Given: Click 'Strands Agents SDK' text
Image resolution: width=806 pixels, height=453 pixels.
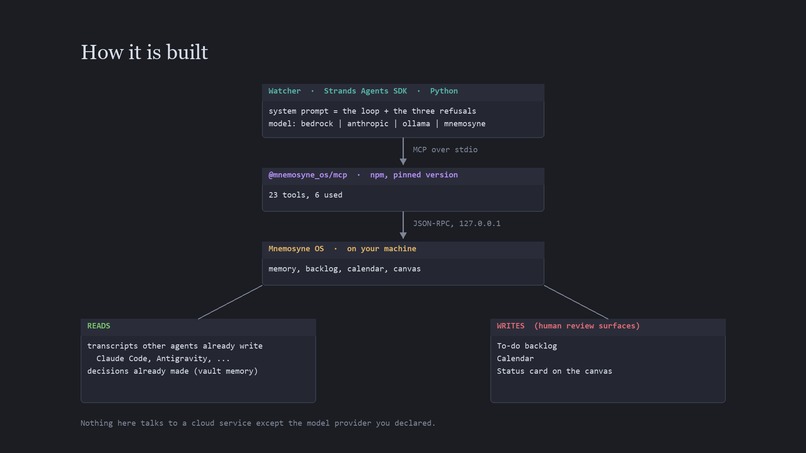Looking at the screenshot, I should point(365,91).
